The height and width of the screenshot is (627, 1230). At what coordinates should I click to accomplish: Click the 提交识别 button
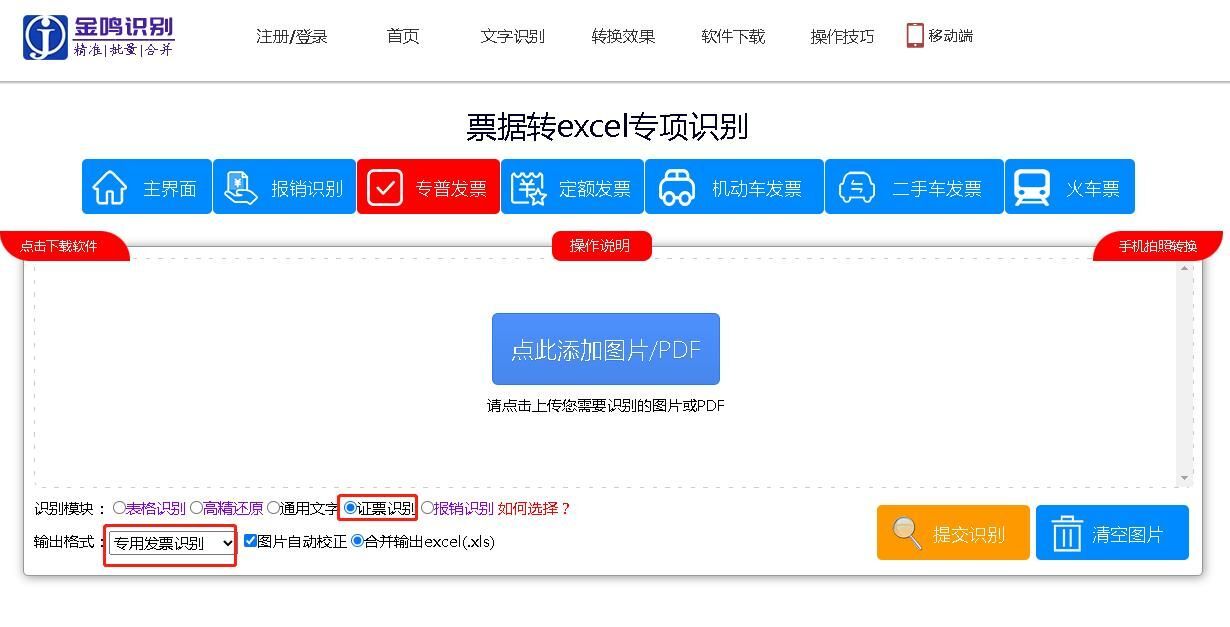(953, 533)
